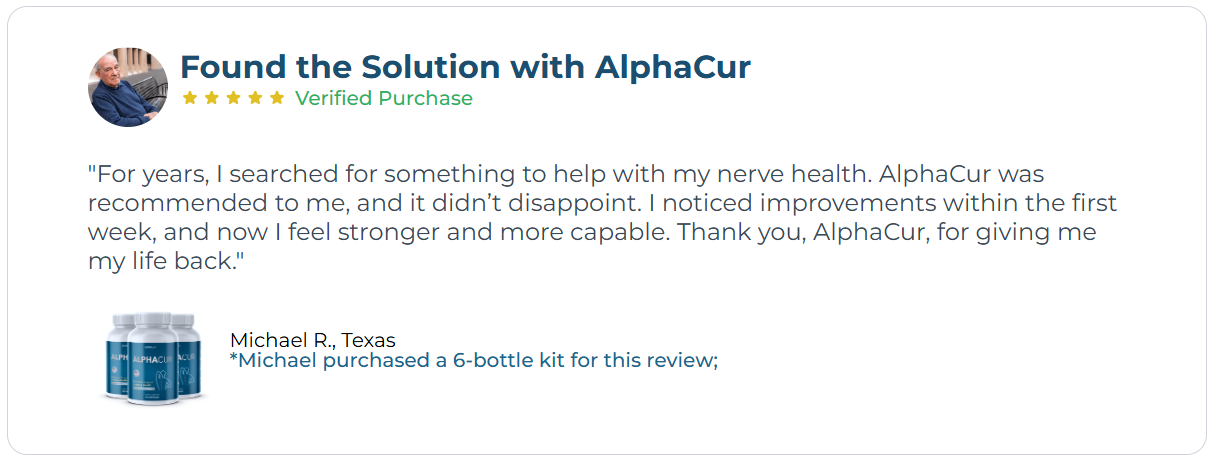Click the second gold rating star
This screenshot has width=1215, height=465.
tap(212, 98)
